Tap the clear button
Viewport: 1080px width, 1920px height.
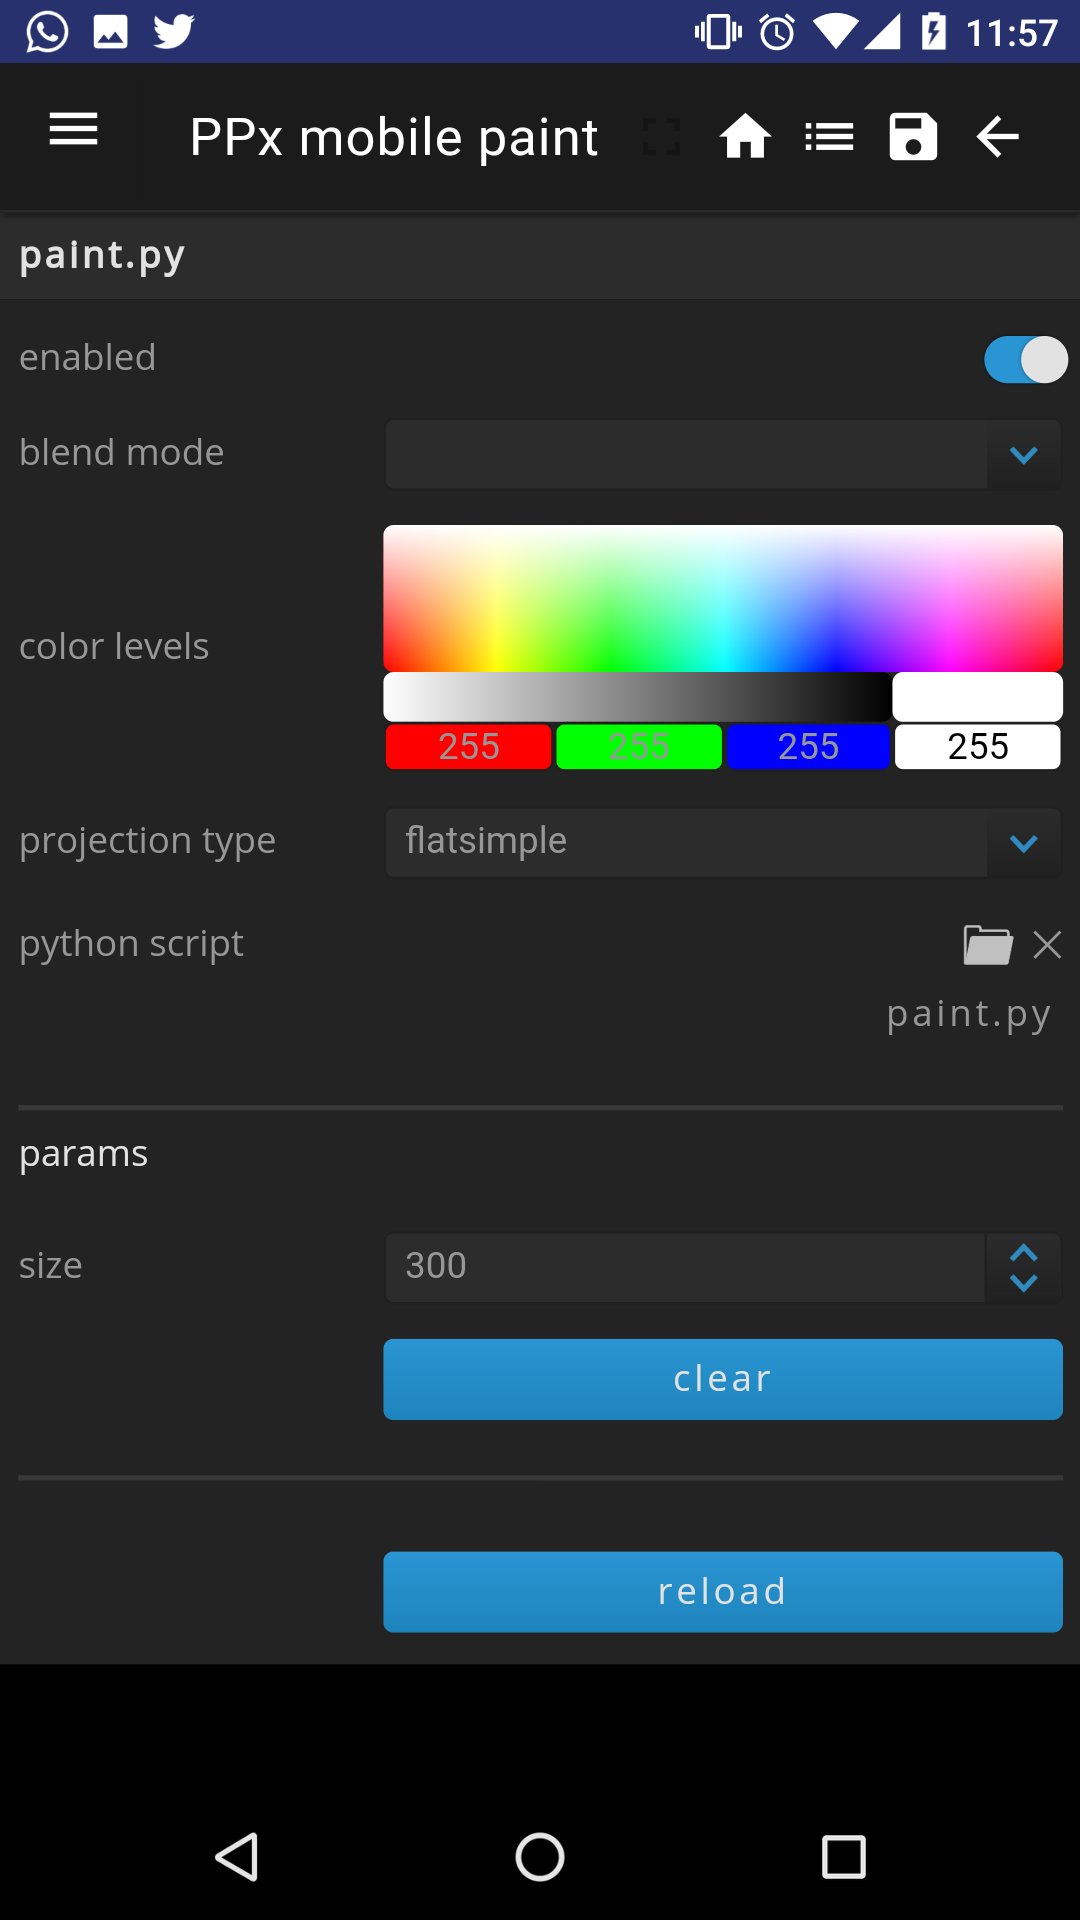tap(723, 1379)
